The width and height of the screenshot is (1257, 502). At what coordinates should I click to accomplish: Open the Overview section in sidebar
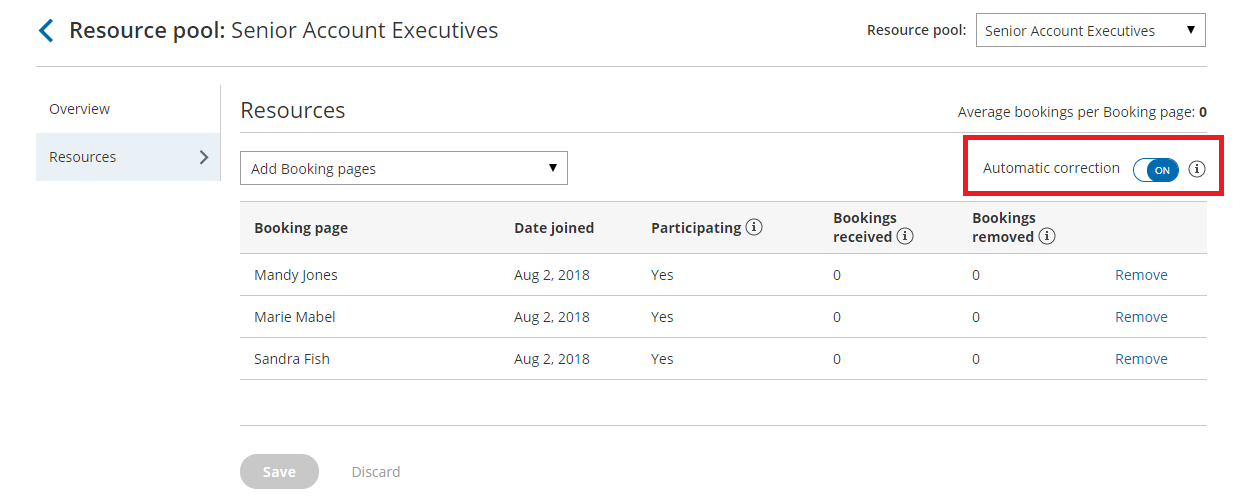click(x=80, y=109)
